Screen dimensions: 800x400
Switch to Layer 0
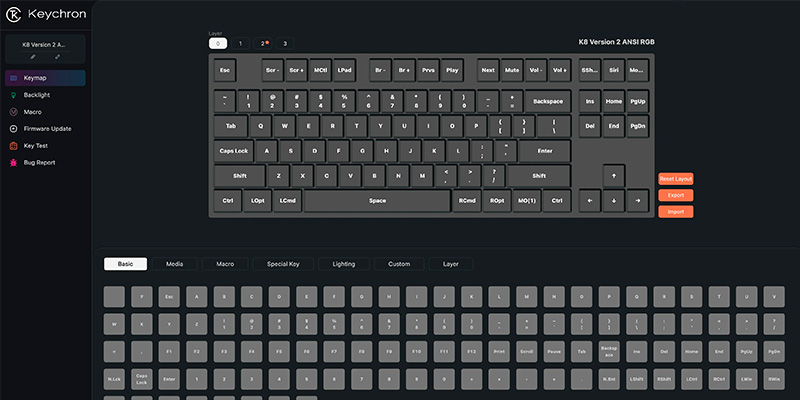[x=218, y=44]
